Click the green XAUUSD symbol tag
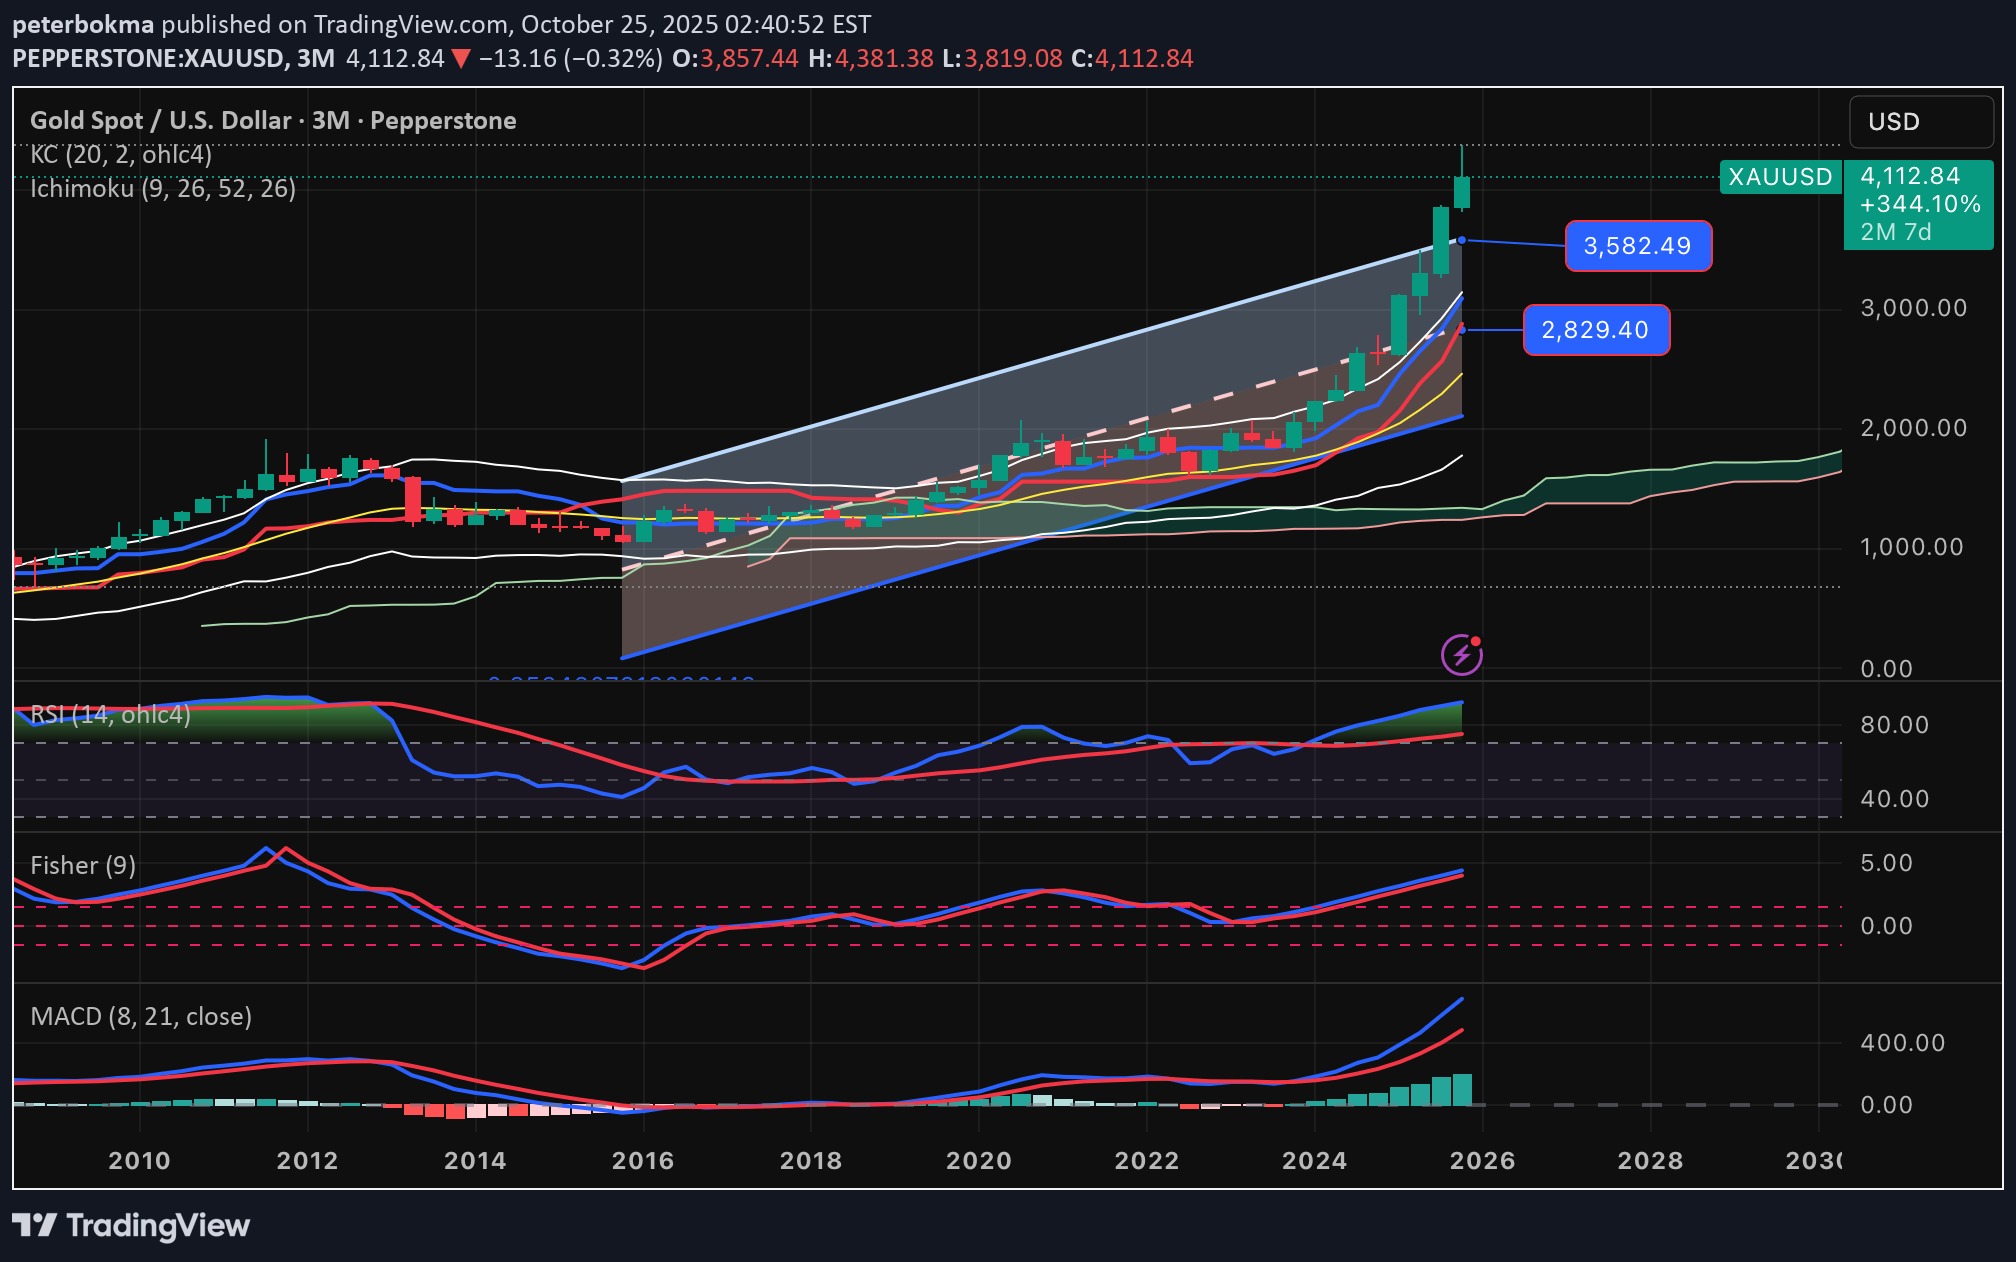This screenshot has width=2016, height=1262. tap(1780, 177)
